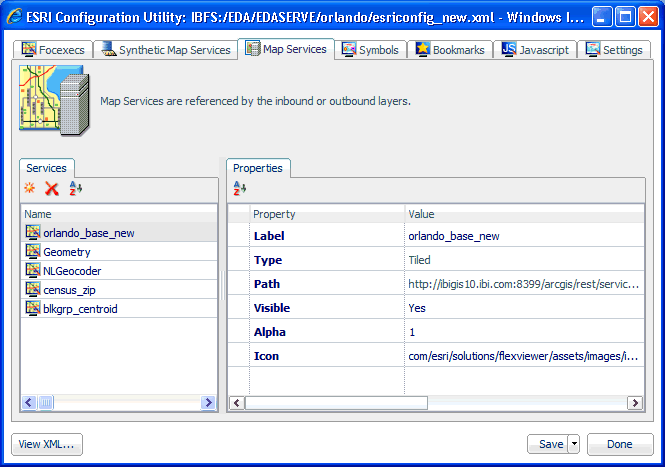
Task: Click the Path property name
Action: click(x=267, y=284)
